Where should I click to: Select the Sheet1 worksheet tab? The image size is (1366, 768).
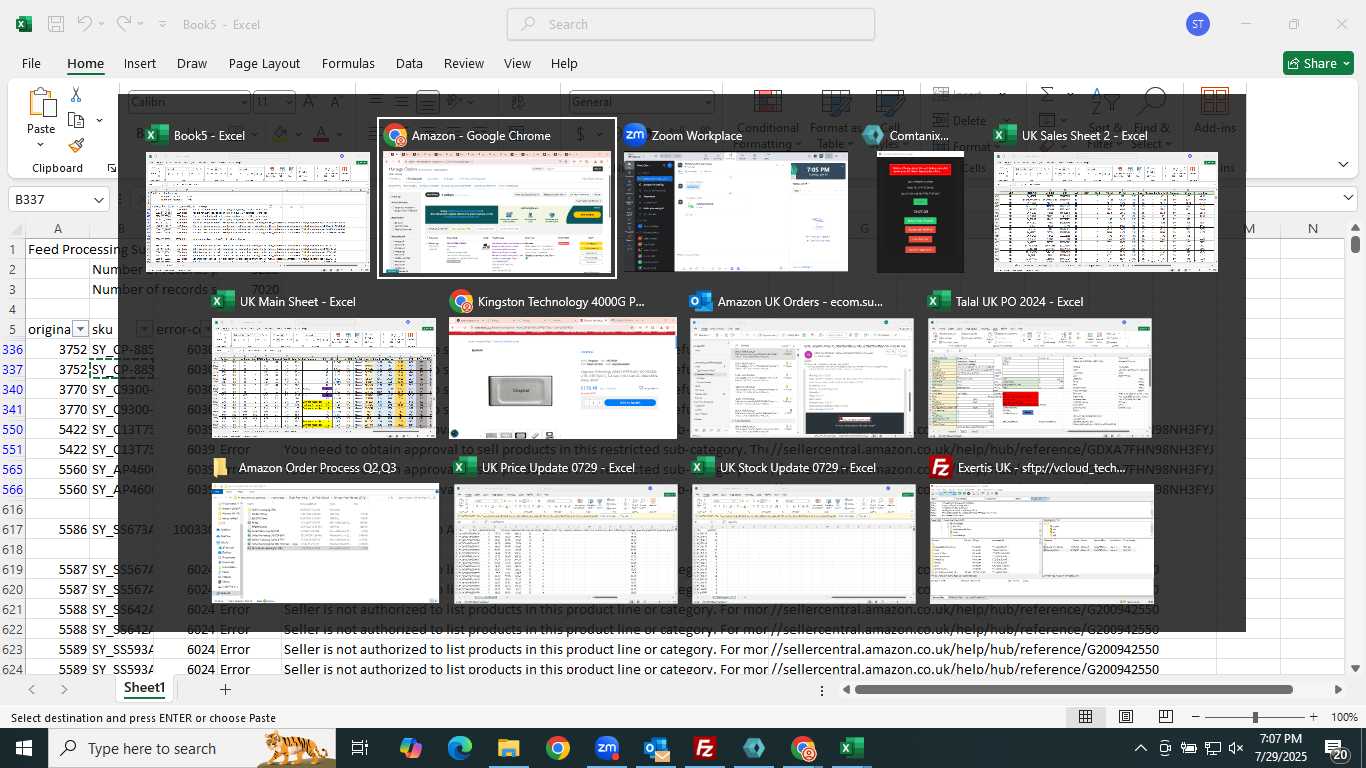click(x=144, y=688)
